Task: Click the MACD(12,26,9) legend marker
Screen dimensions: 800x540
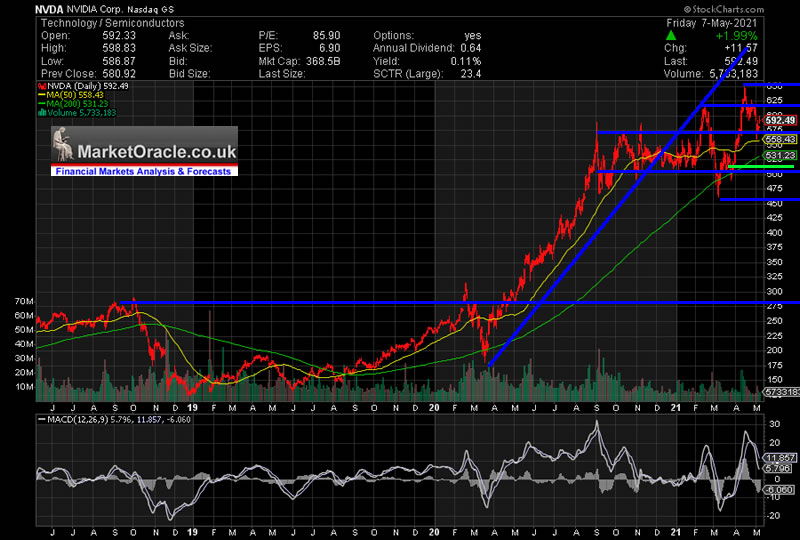Action: tap(40, 418)
